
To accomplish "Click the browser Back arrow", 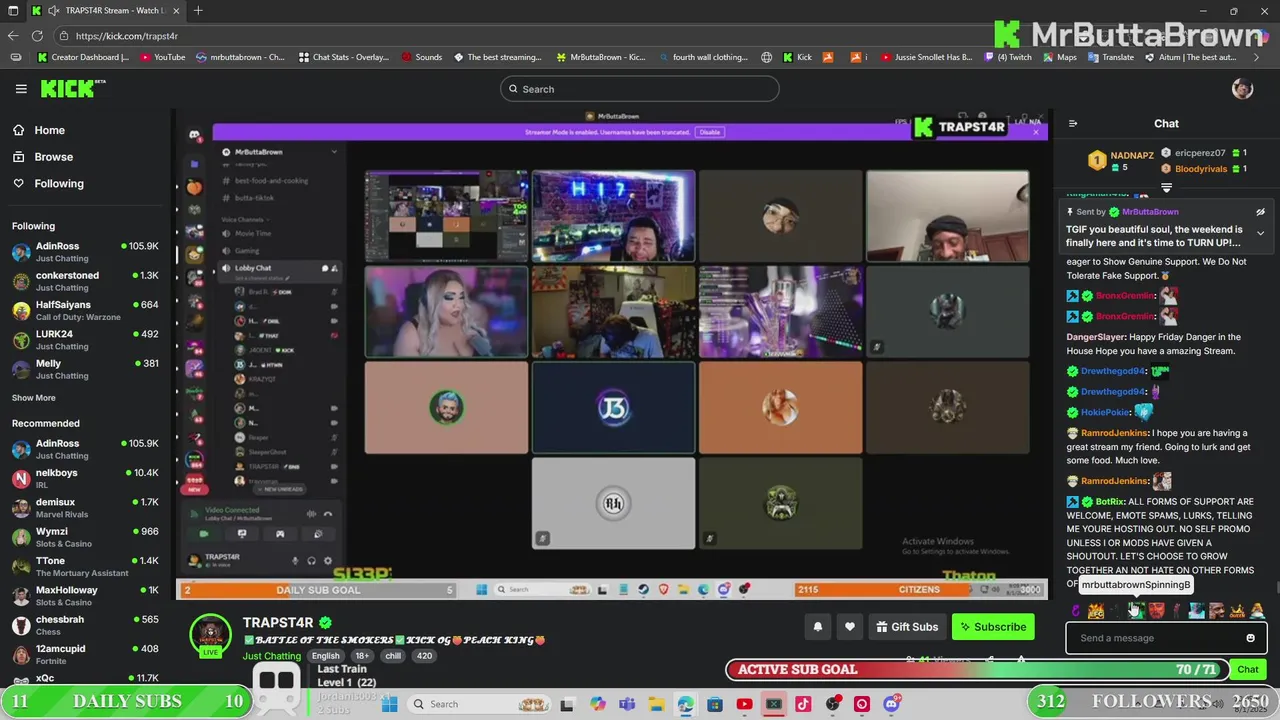I will coord(13,36).
